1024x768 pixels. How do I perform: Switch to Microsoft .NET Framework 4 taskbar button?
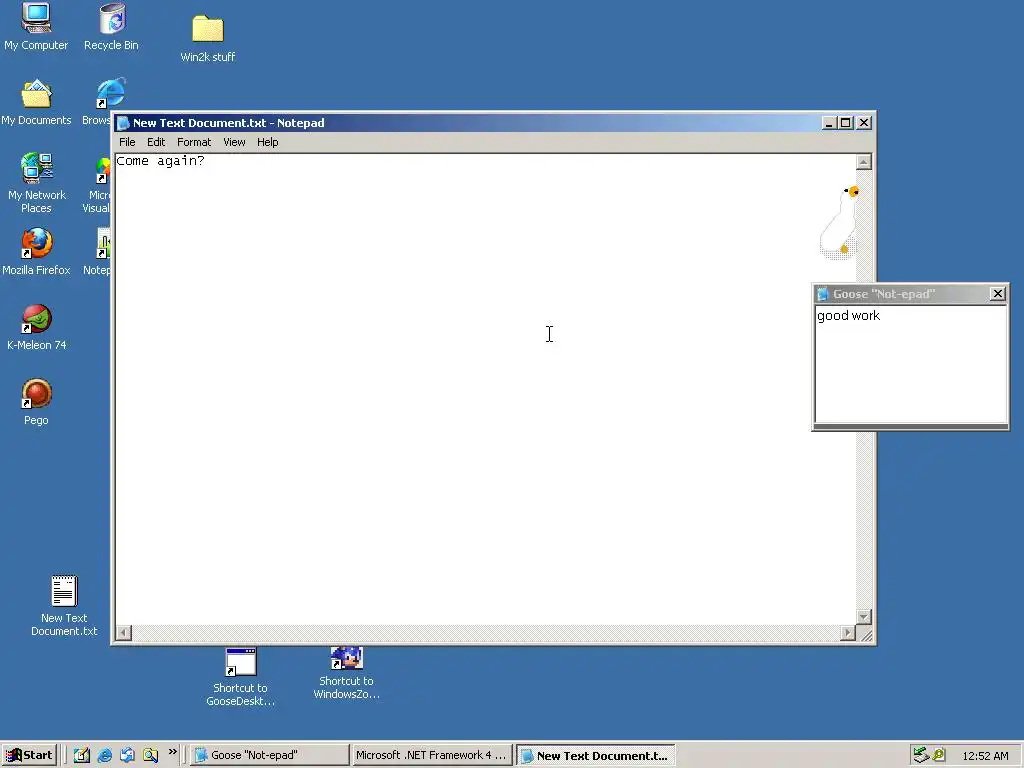[x=432, y=755]
